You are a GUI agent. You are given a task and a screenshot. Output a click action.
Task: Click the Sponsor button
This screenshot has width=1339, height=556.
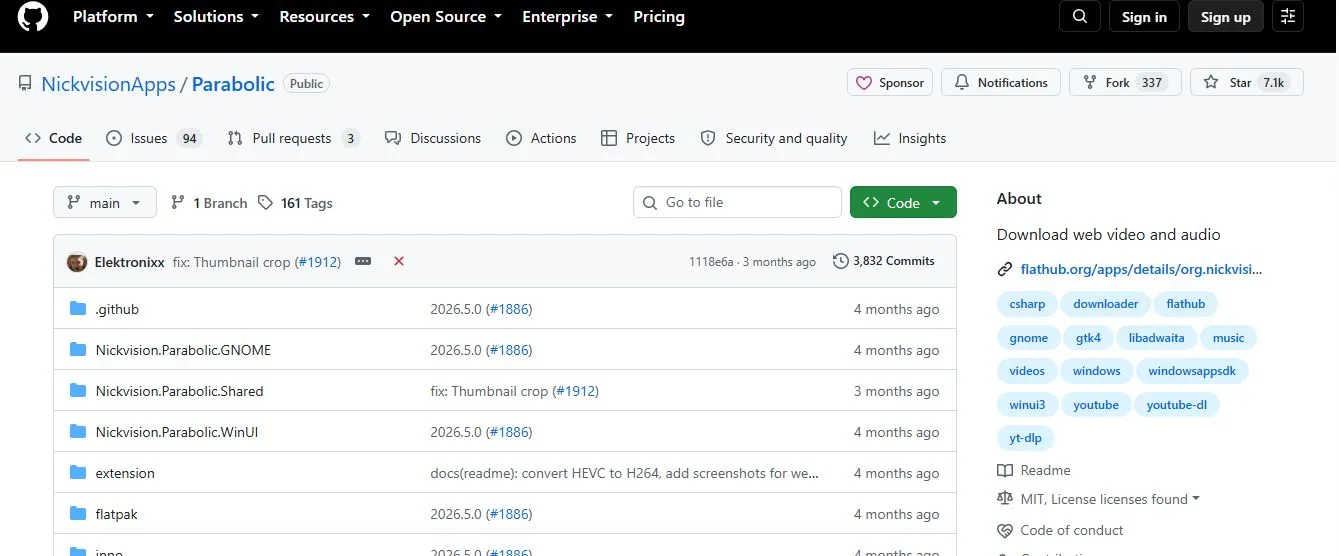tap(890, 82)
